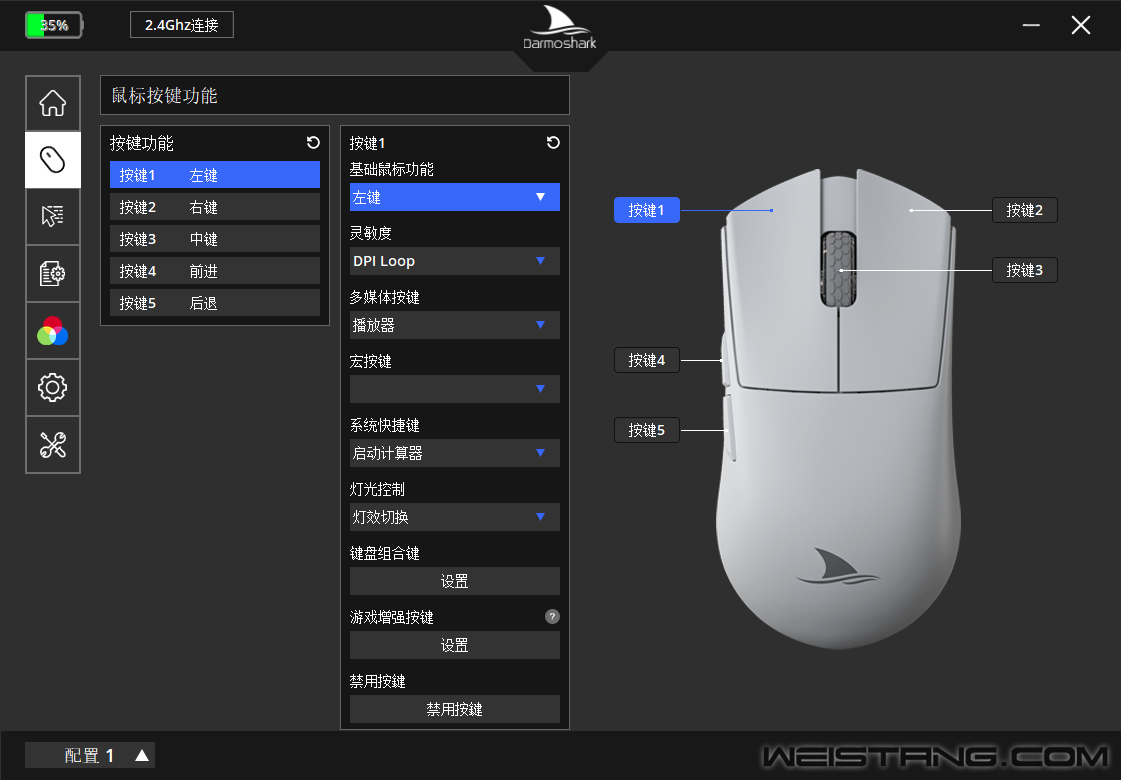This screenshot has width=1121, height=780.
Task: Click 设置 under 游戏增强按键
Action: coord(455,645)
